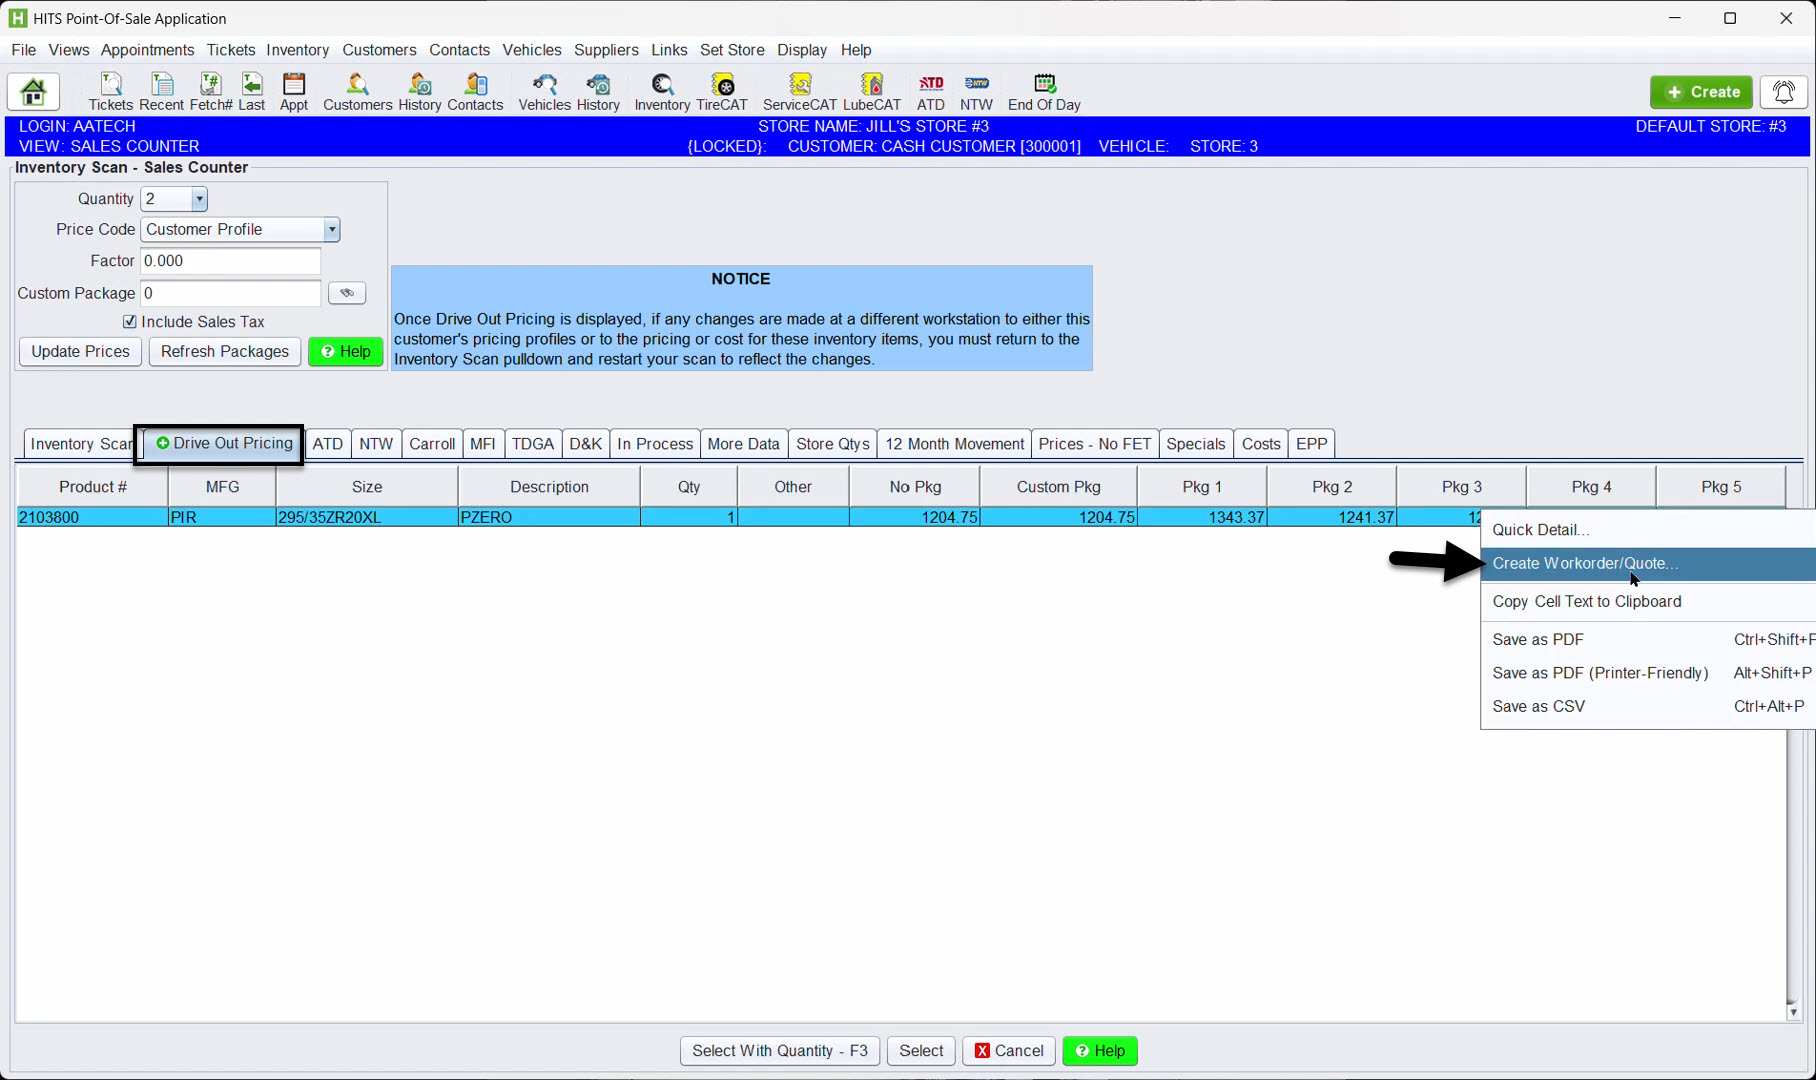1816x1080 pixels.
Task: Click the Select With Quantity - F3 button
Action: 779,1051
